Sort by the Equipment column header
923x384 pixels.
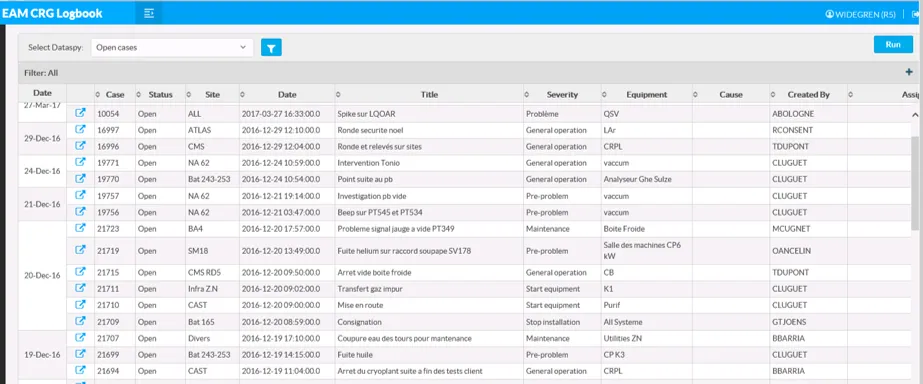click(x=646, y=94)
